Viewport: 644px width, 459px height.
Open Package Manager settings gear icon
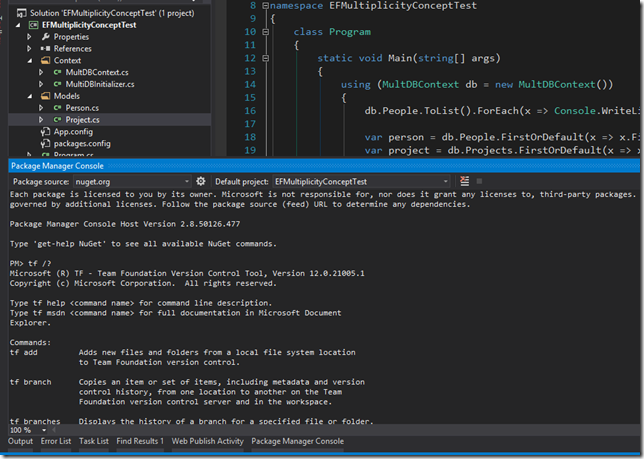pos(201,182)
